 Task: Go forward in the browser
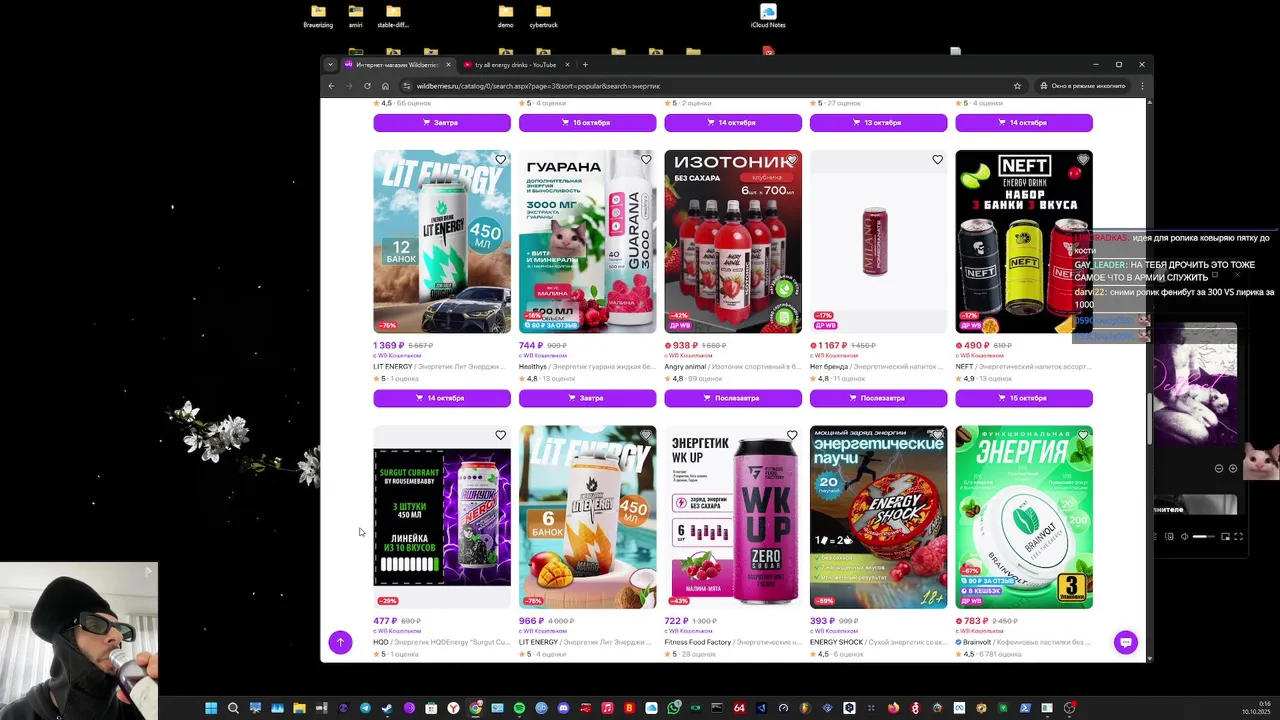tap(349, 86)
